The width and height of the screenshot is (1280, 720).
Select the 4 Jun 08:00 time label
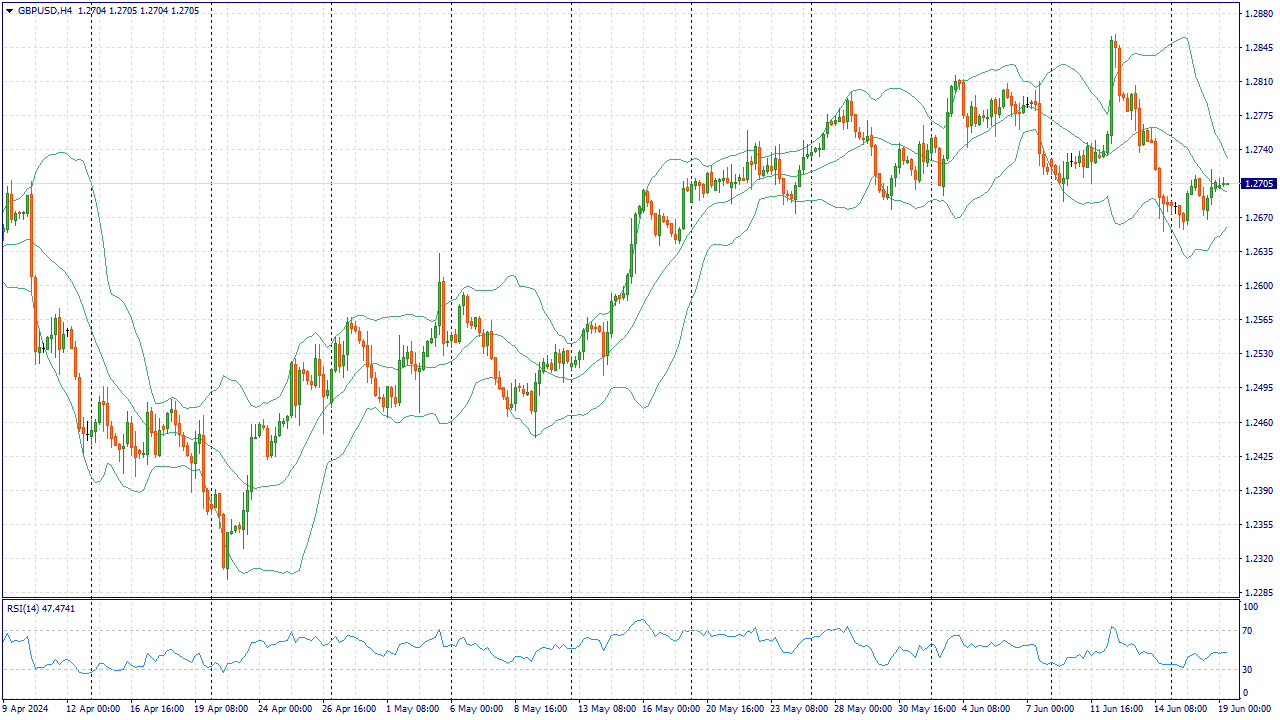[985, 708]
